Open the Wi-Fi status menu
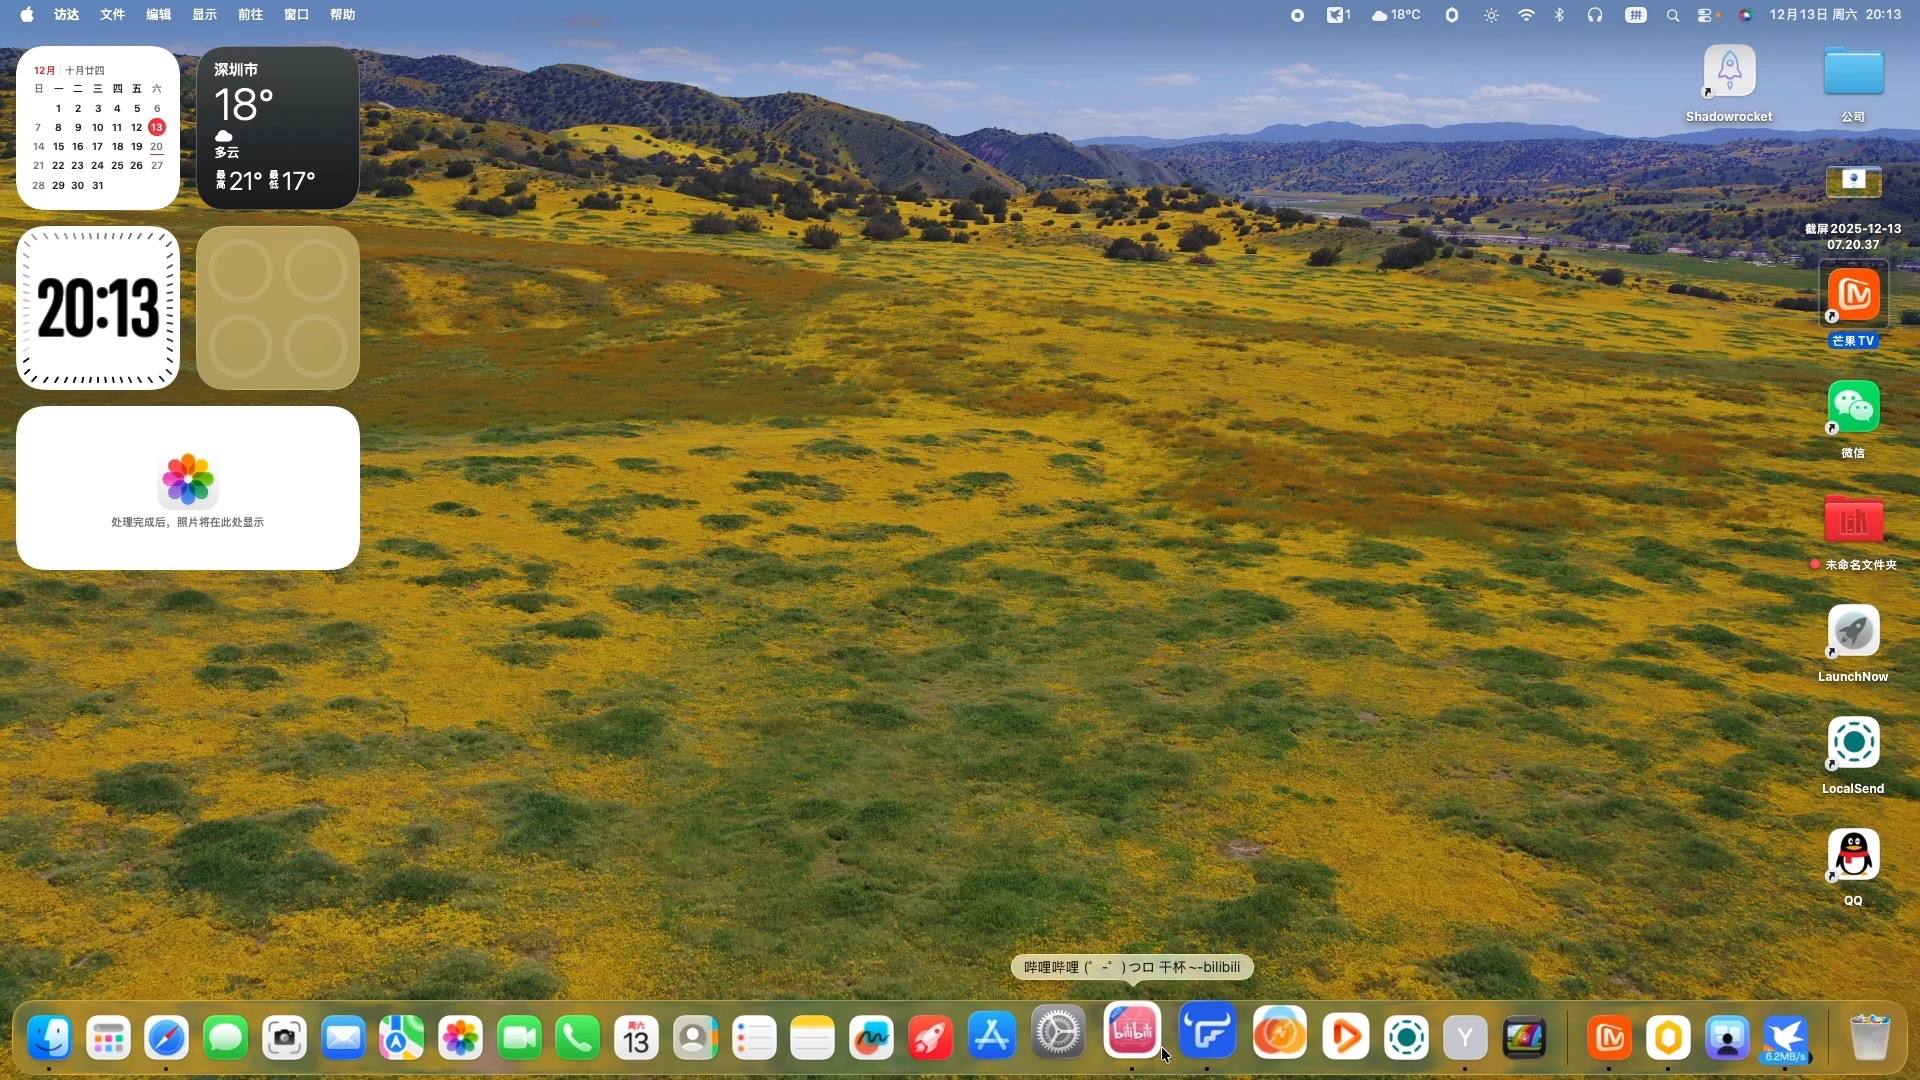Image resolution: width=1920 pixels, height=1080 pixels. [x=1526, y=14]
